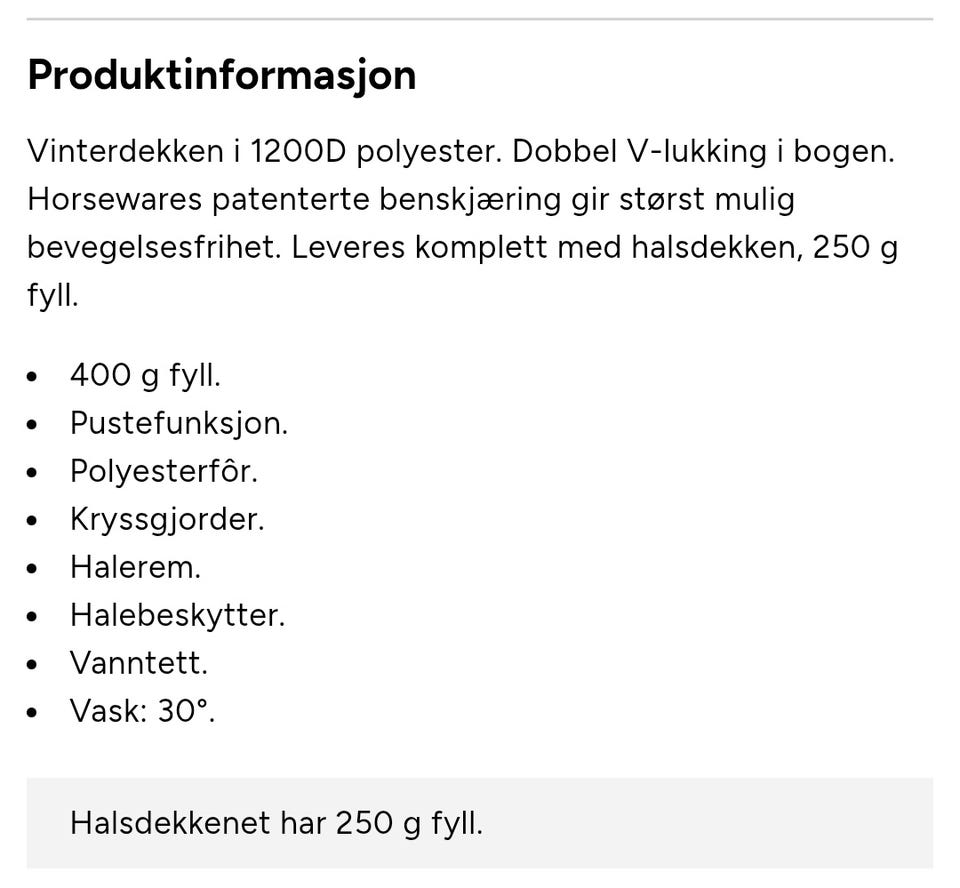Select the "400 g fyll." list item
The height and width of the screenshot is (888, 960).
click(x=145, y=375)
